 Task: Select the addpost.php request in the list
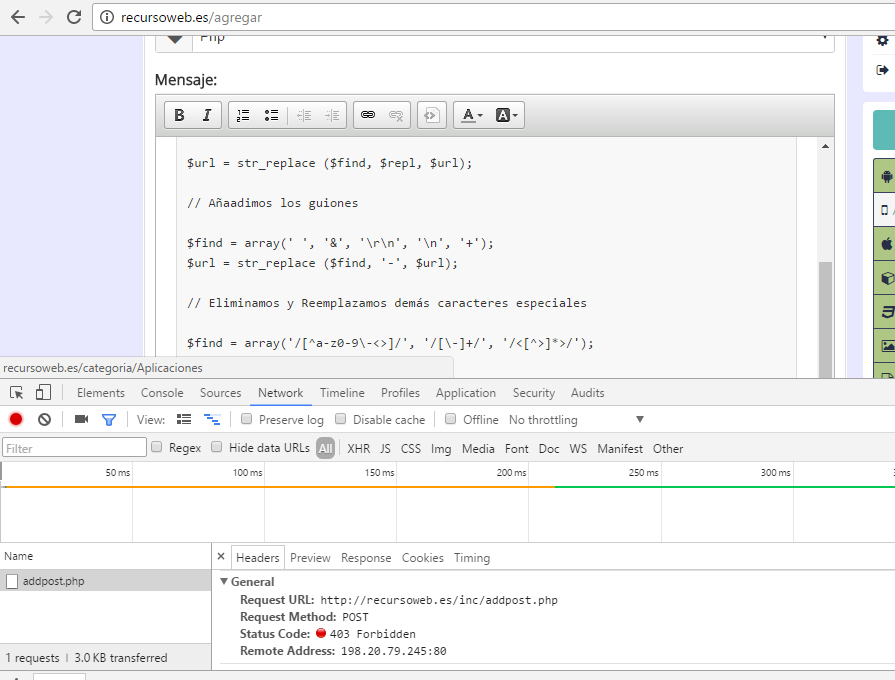(53, 581)
